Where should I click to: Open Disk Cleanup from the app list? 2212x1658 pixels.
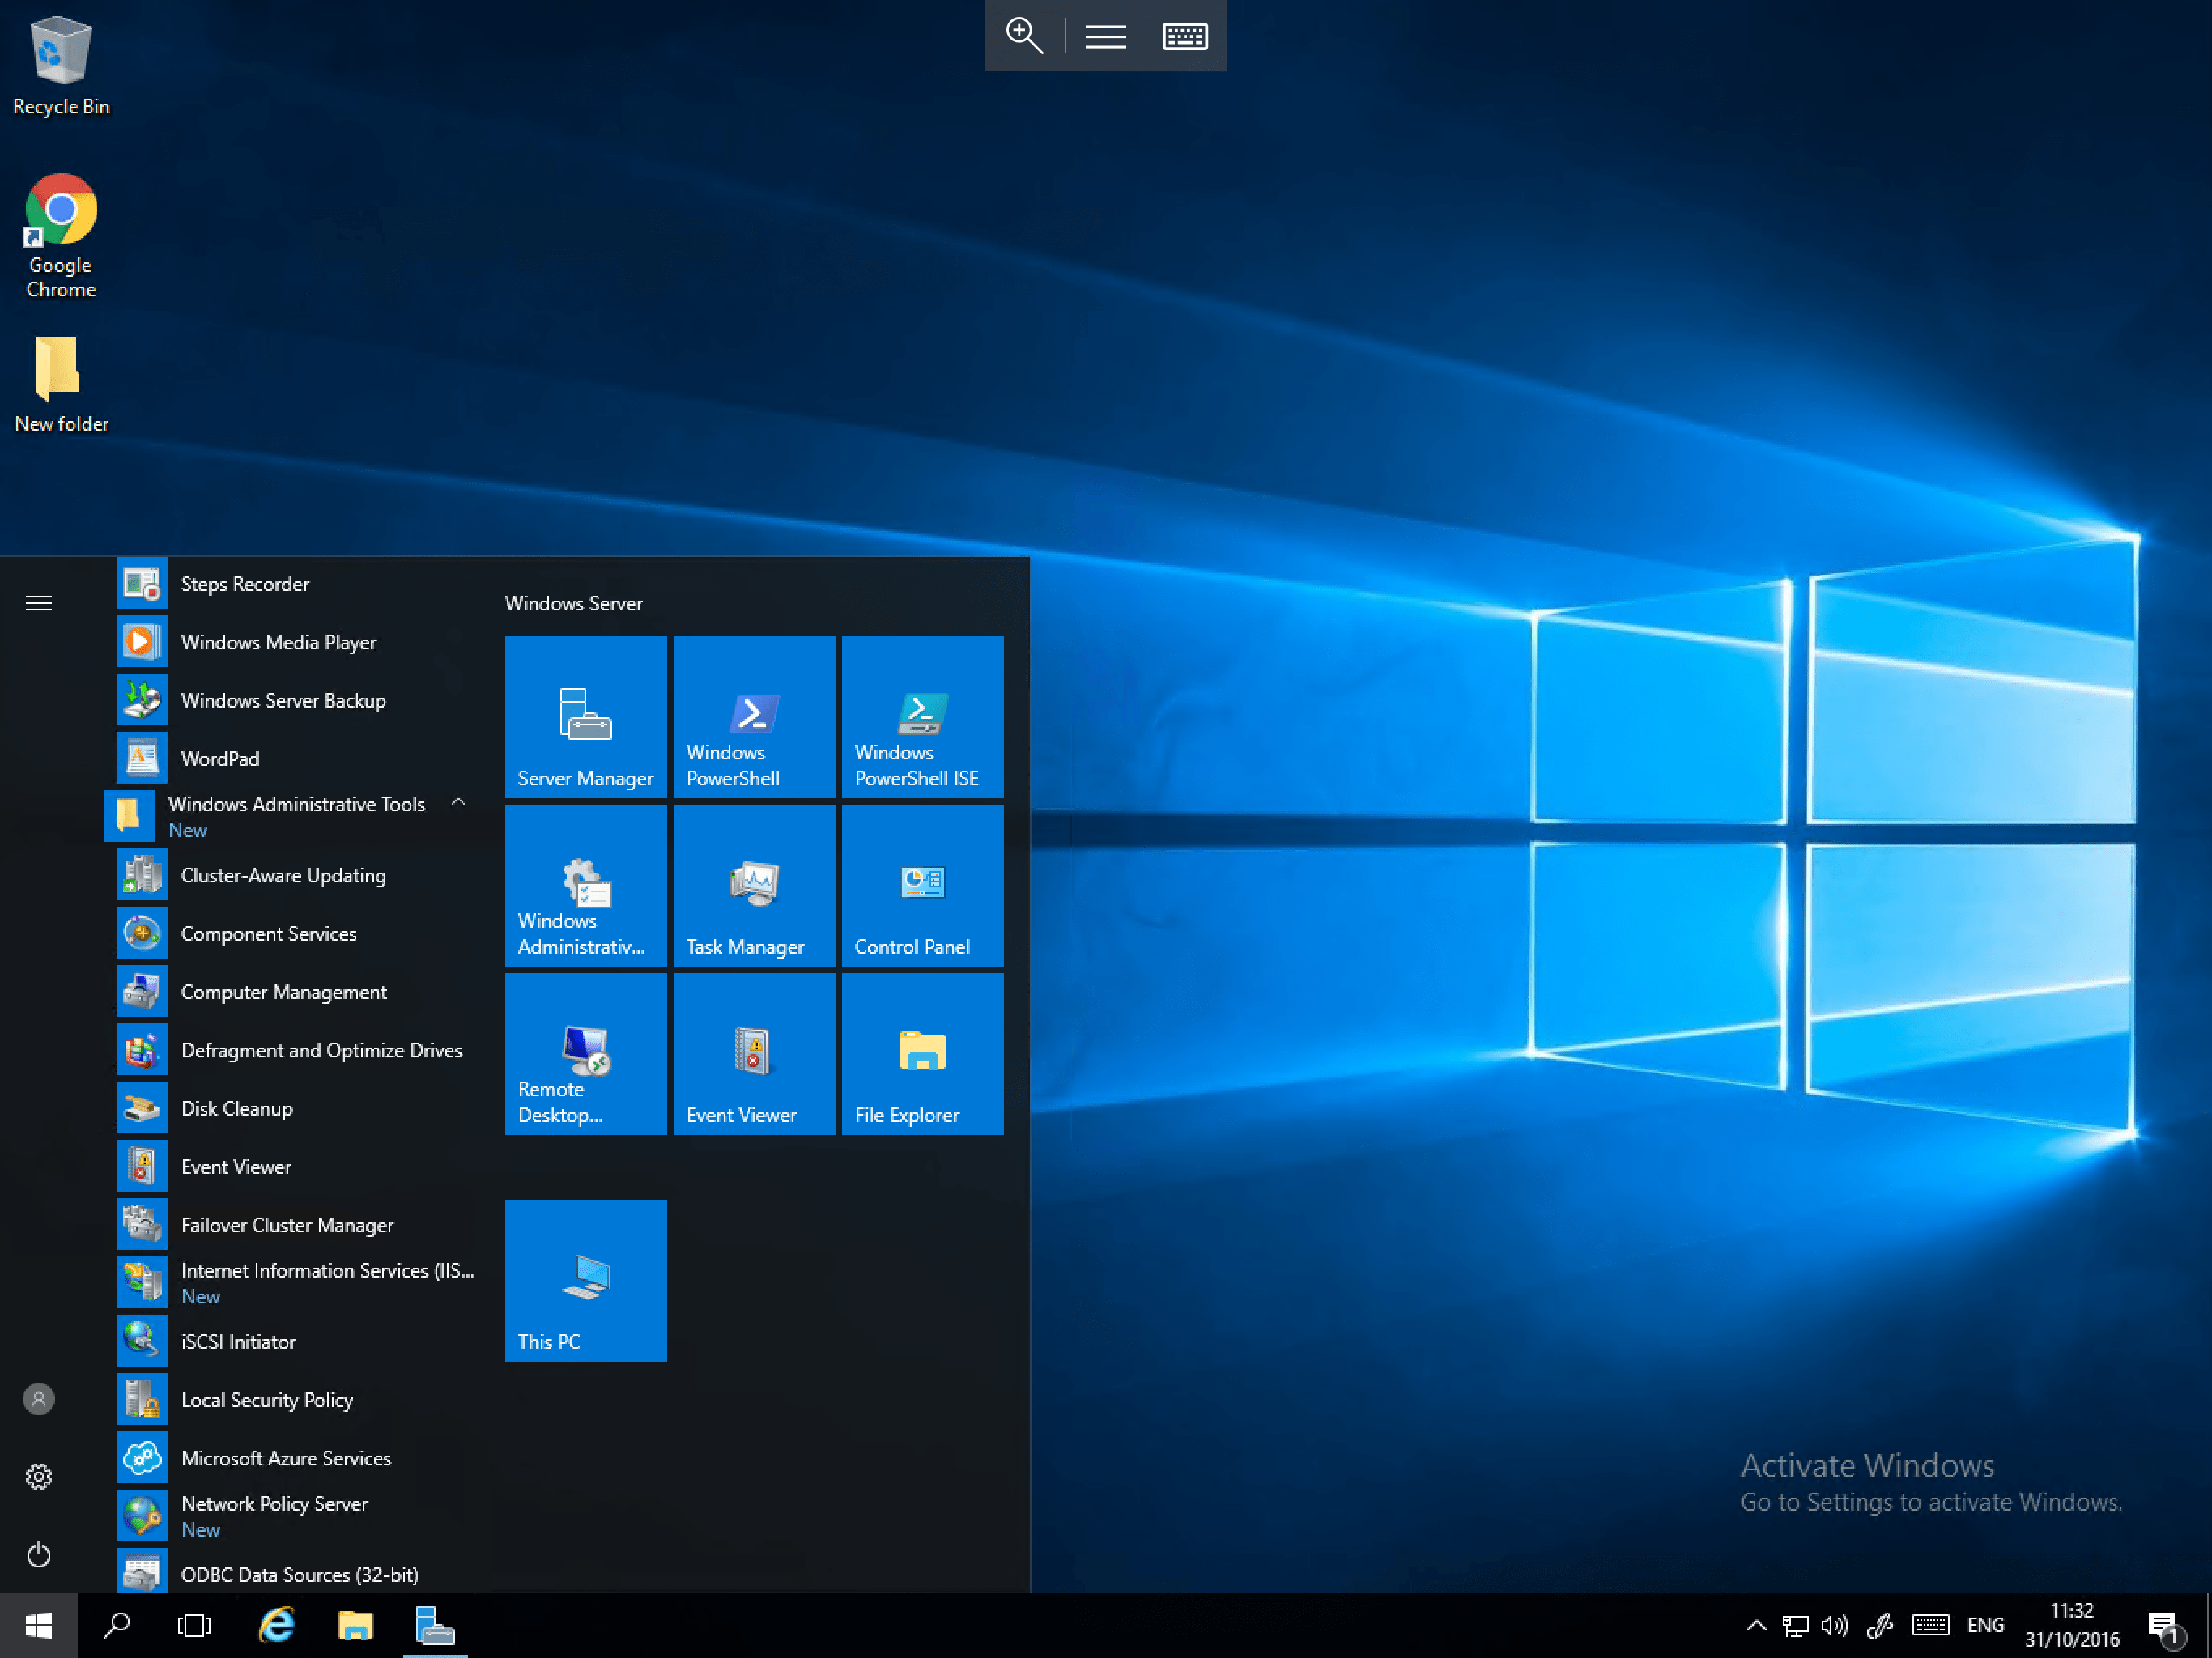coord(236,1108)
